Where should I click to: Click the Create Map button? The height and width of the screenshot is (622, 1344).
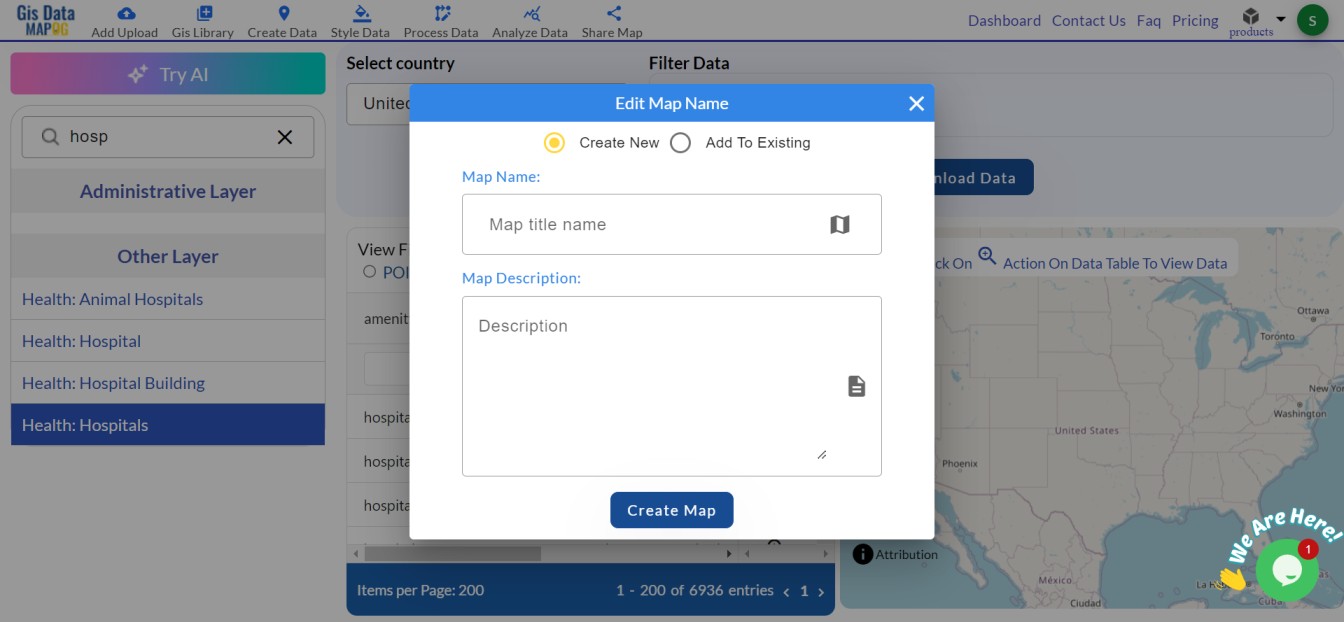click(x=671, y=510)
